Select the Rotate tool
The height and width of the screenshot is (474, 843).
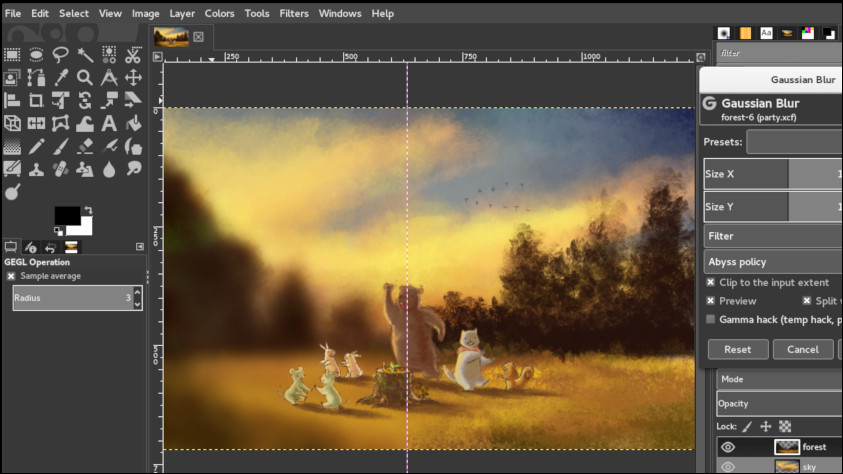(x=84, y=100)
